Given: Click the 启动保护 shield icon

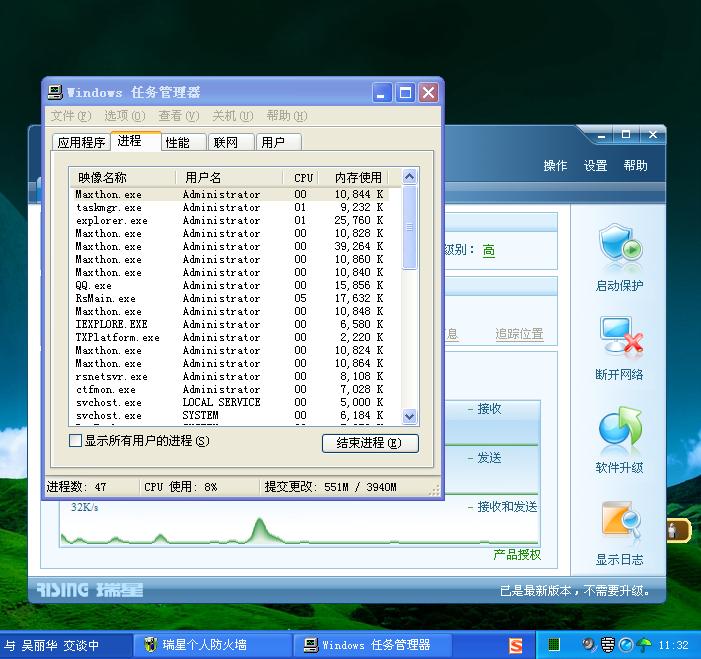Looking at the screenshot, I should [620, 245].
